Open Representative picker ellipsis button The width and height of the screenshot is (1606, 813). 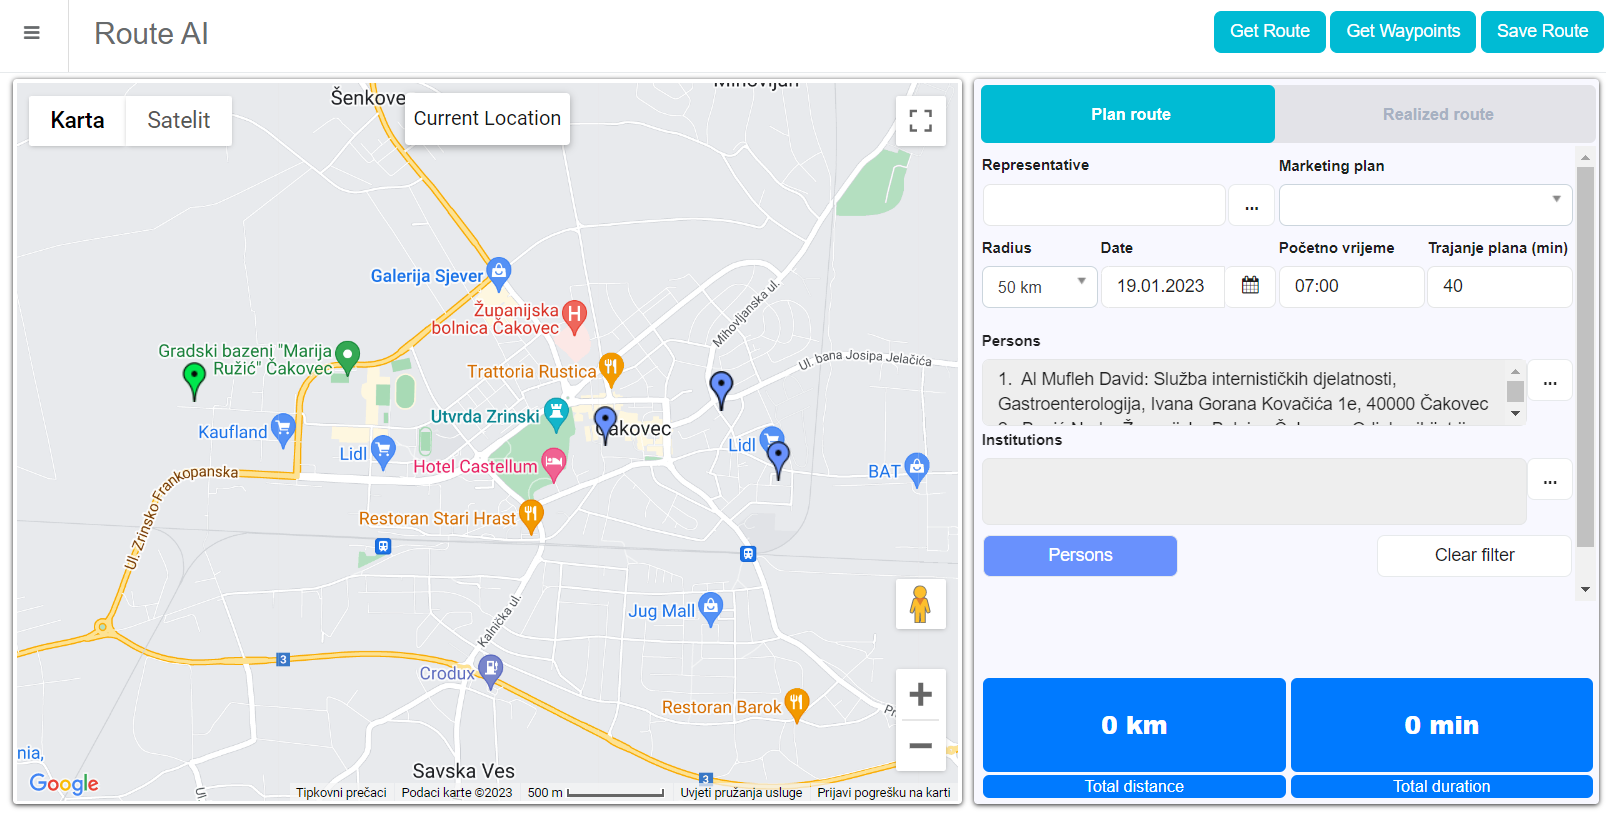point(1251,206)
